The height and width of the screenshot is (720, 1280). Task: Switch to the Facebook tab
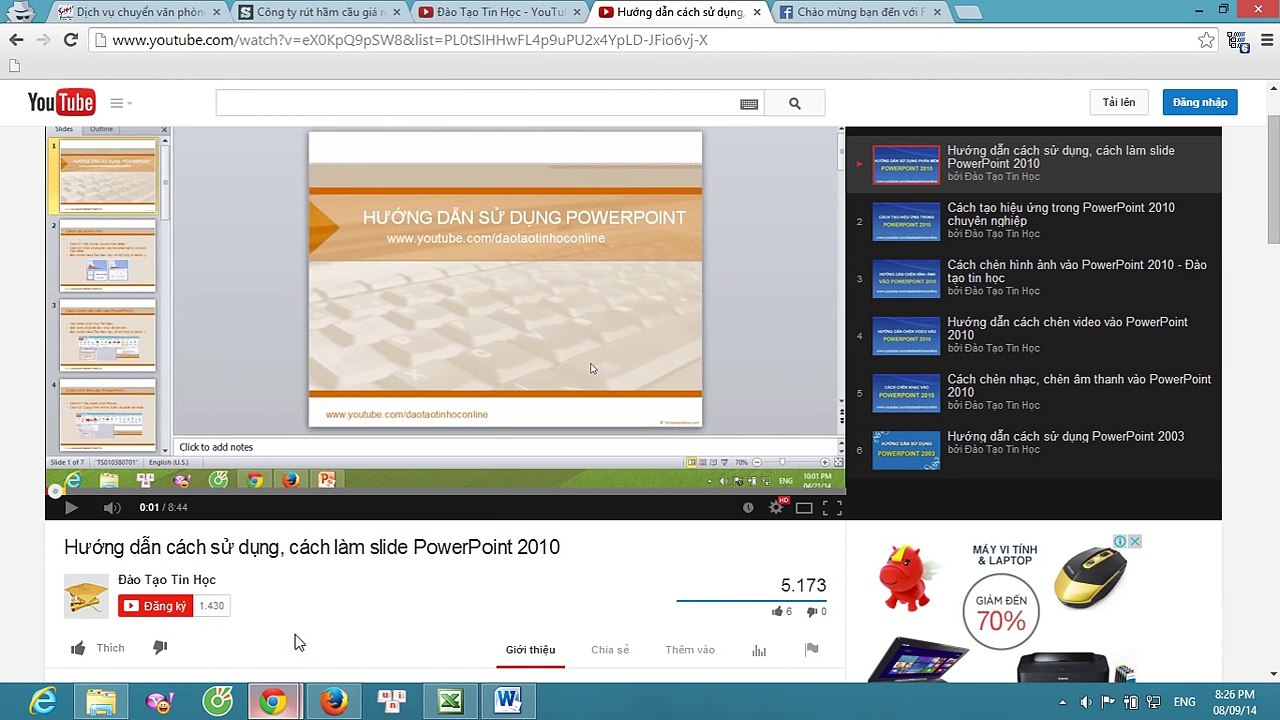pos(860,12)
